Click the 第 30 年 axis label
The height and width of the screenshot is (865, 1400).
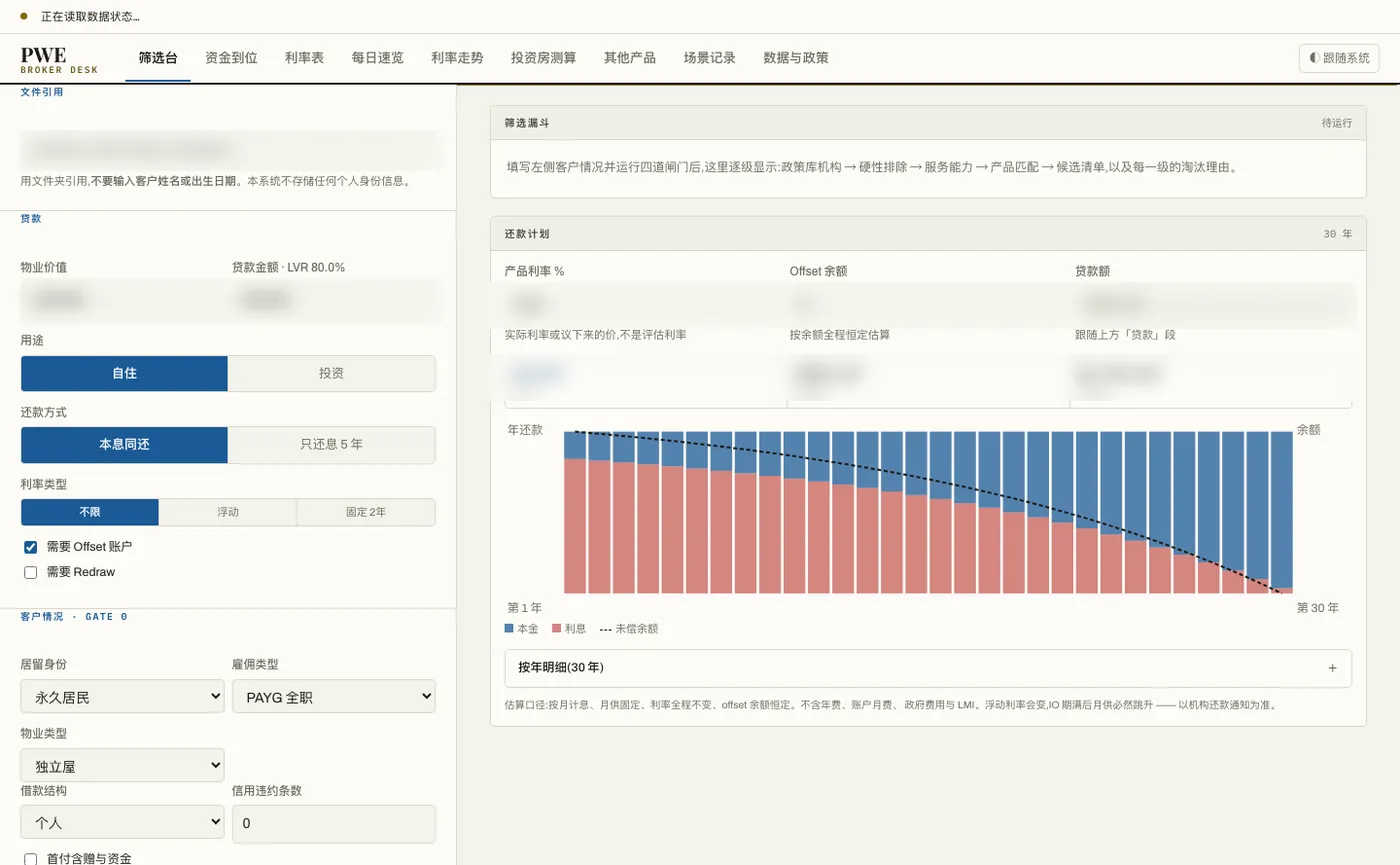pos(1317,608)
